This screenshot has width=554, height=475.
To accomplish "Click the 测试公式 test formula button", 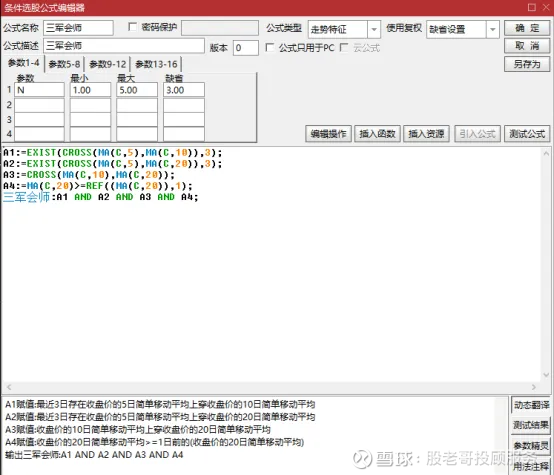I will pos(527,134).
